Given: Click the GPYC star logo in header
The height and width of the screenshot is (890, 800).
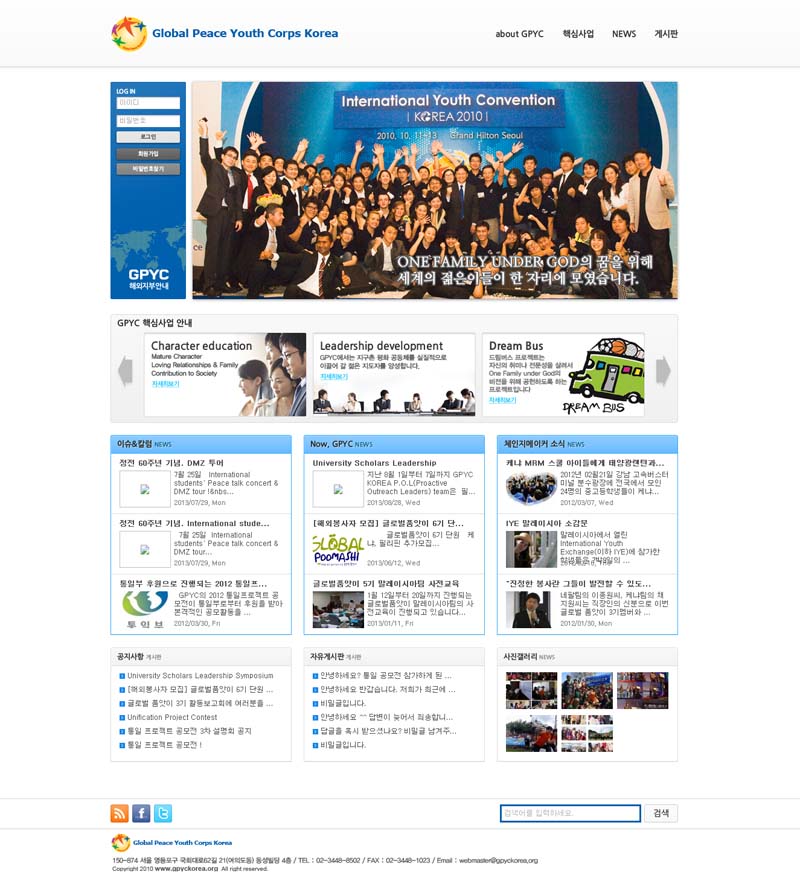Looking at the screenshot, I should coord(128,34).
